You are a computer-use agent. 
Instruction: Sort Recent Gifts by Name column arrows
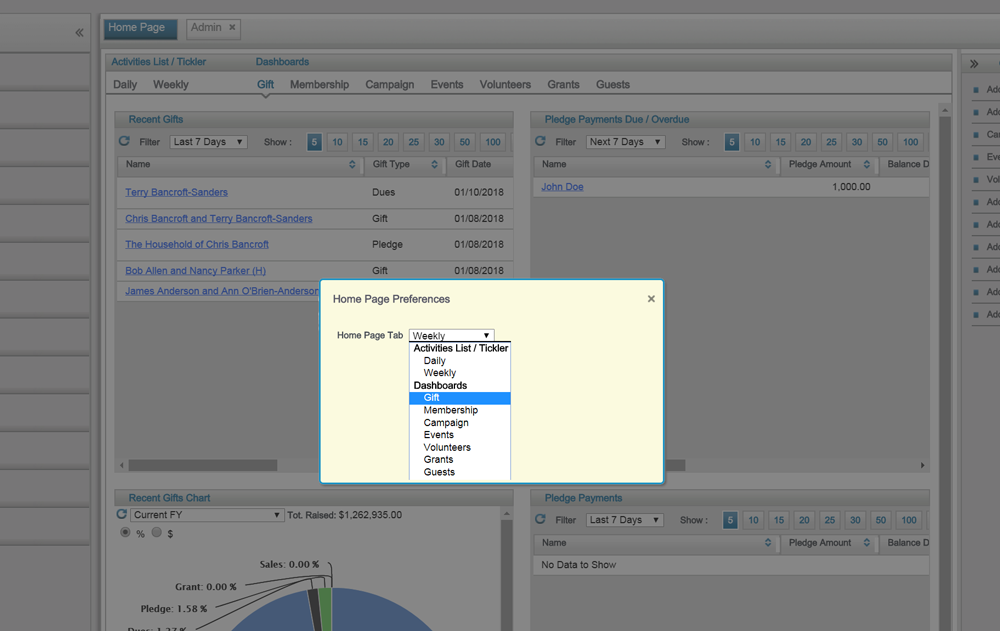point(352,165)
